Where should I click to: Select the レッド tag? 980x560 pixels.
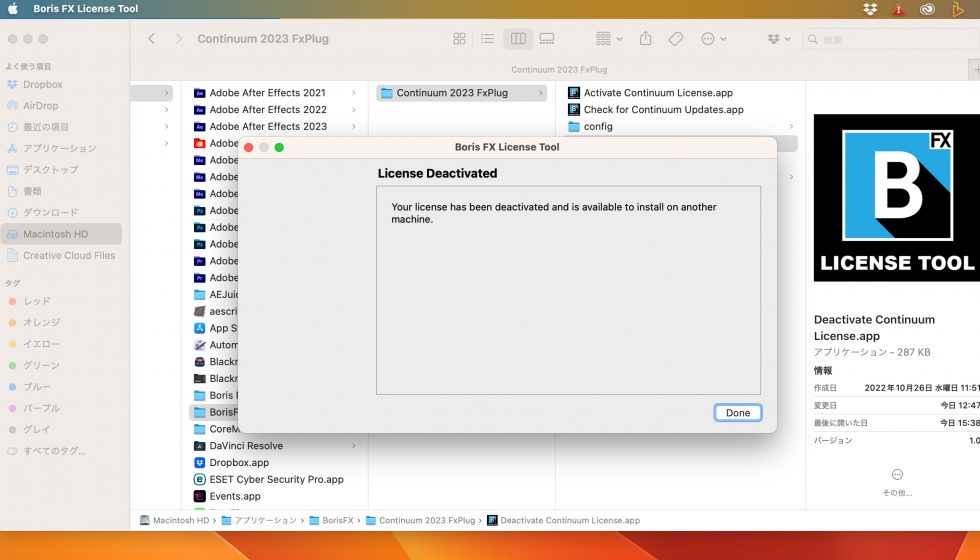[61, 301]
